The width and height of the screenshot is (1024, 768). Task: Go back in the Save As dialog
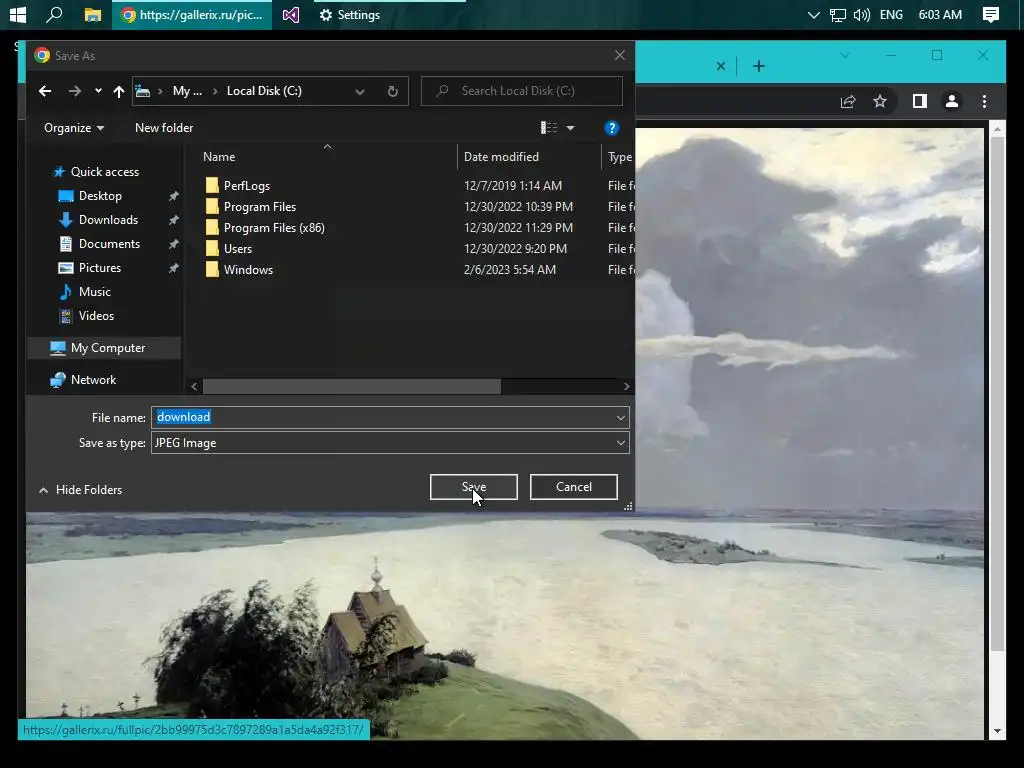click(45, 91)
